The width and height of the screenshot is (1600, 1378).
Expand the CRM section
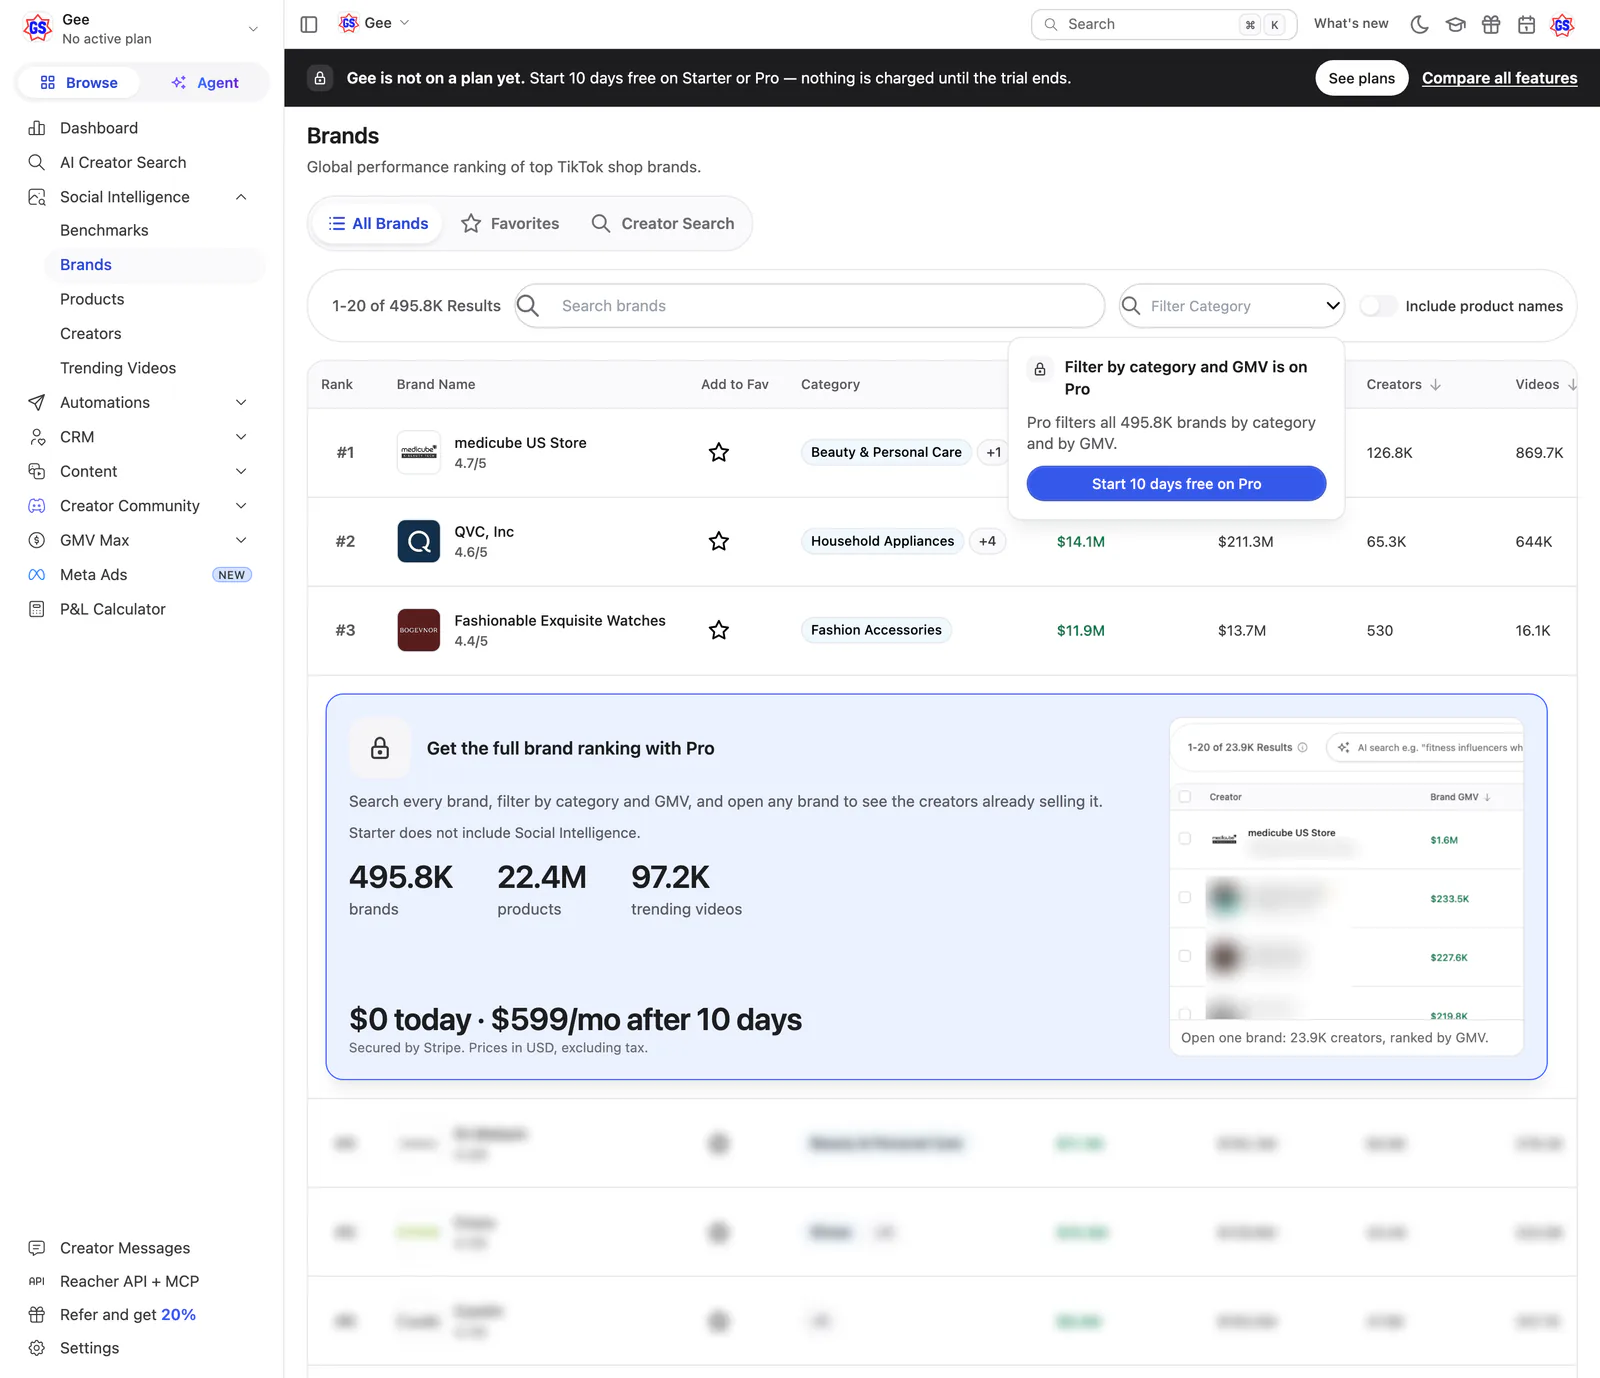(241, 437)
